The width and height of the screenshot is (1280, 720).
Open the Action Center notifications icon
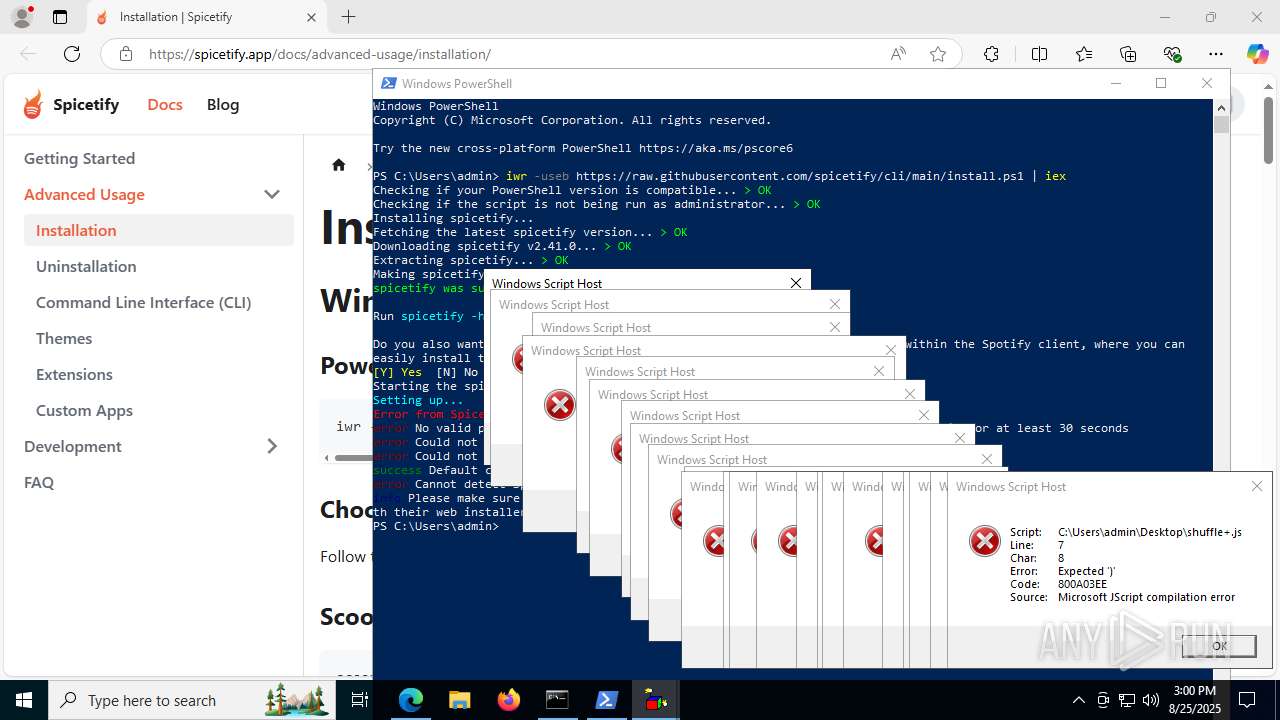click(x=1247, y=700)
